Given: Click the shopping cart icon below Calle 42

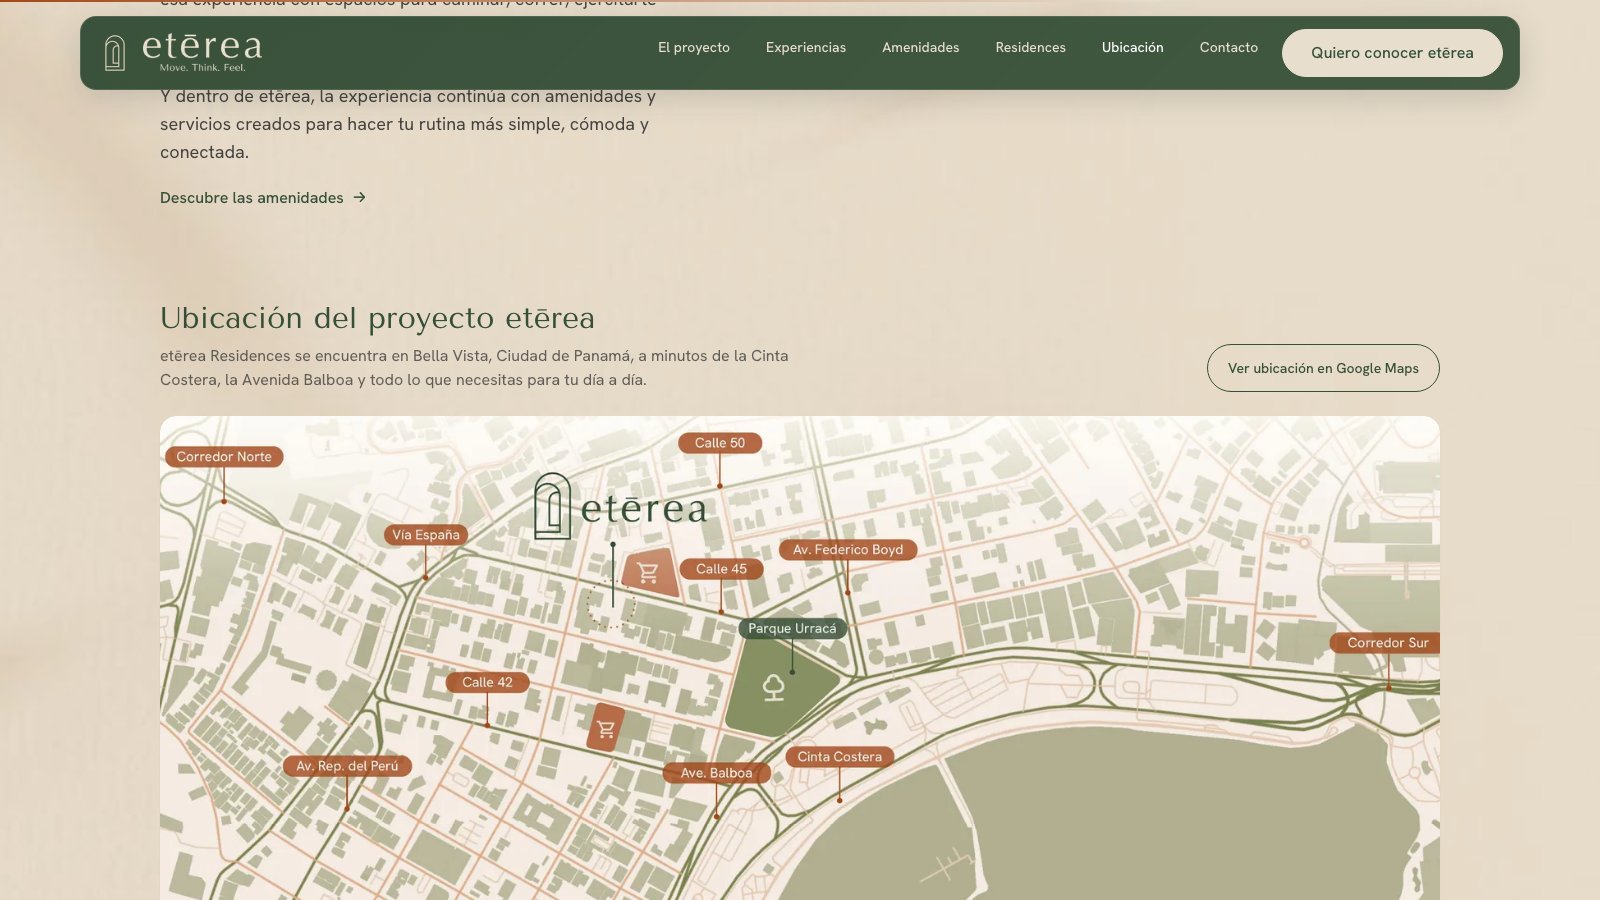Looking at the screenshot, I should 605,729.
